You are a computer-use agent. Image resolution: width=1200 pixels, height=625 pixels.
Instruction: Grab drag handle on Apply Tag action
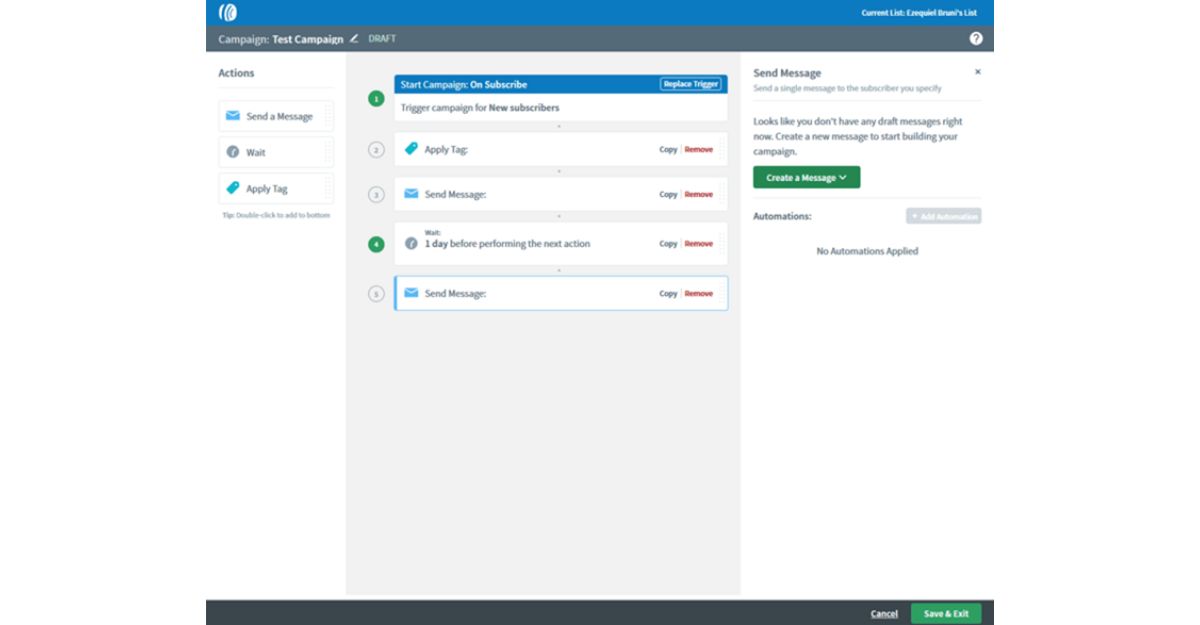[x=328, y=188]
